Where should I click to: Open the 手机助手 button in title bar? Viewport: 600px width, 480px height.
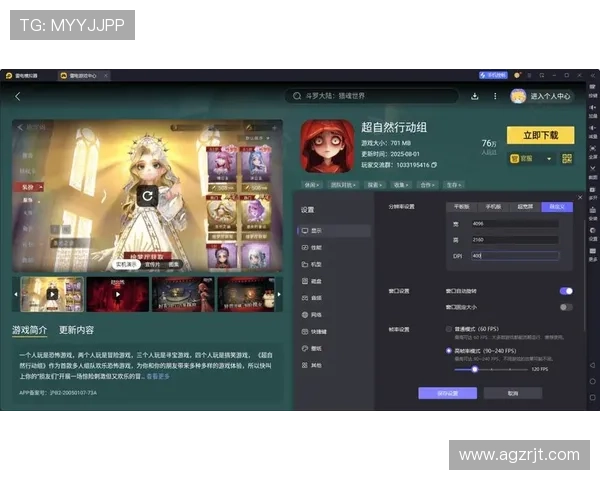click(x=493, y=75)
